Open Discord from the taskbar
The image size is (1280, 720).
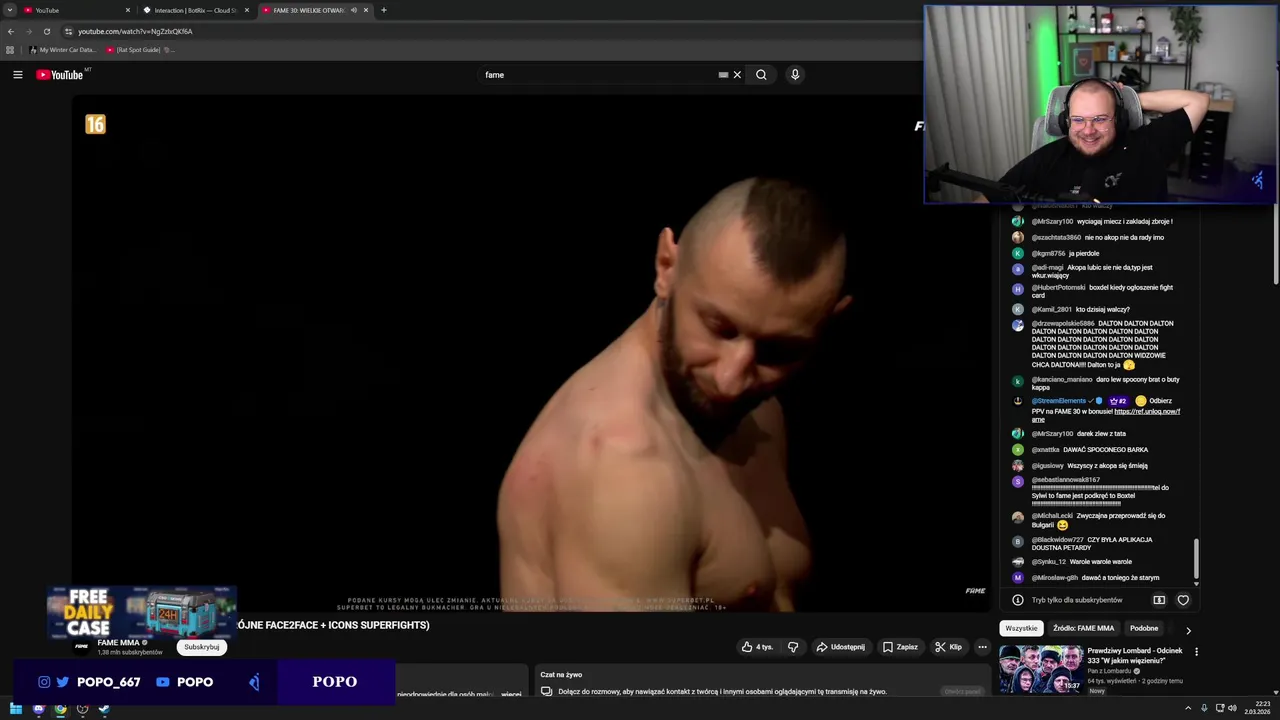click(x=39, y=709)
